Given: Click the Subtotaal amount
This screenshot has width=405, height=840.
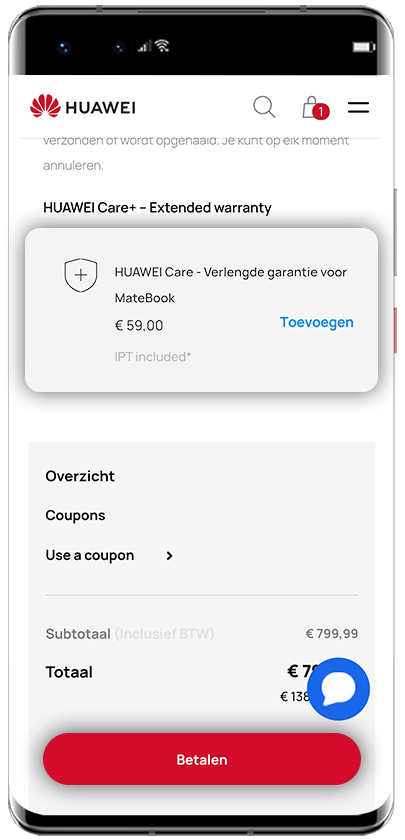Looking at the screenshot, I should (x=332, y=634).
